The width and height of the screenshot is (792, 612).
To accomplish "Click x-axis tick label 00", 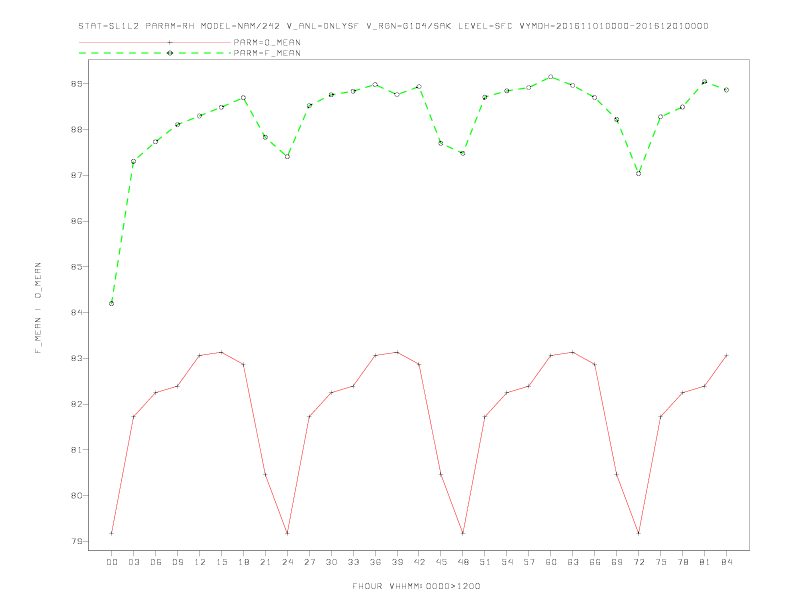I will pyautogui.click(x=112, y=562).
